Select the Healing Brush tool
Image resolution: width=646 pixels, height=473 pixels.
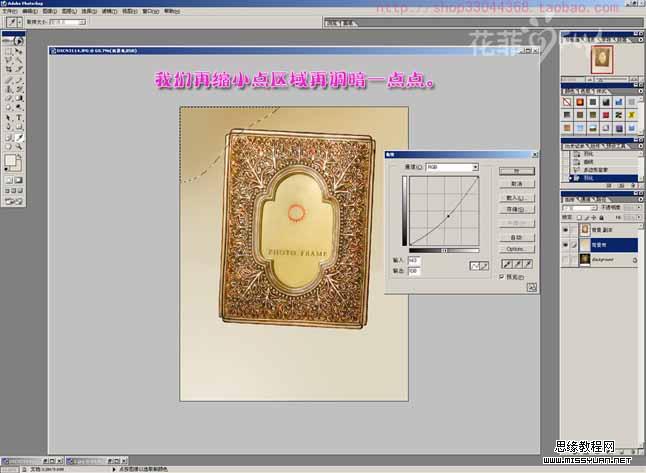[8, 80]
